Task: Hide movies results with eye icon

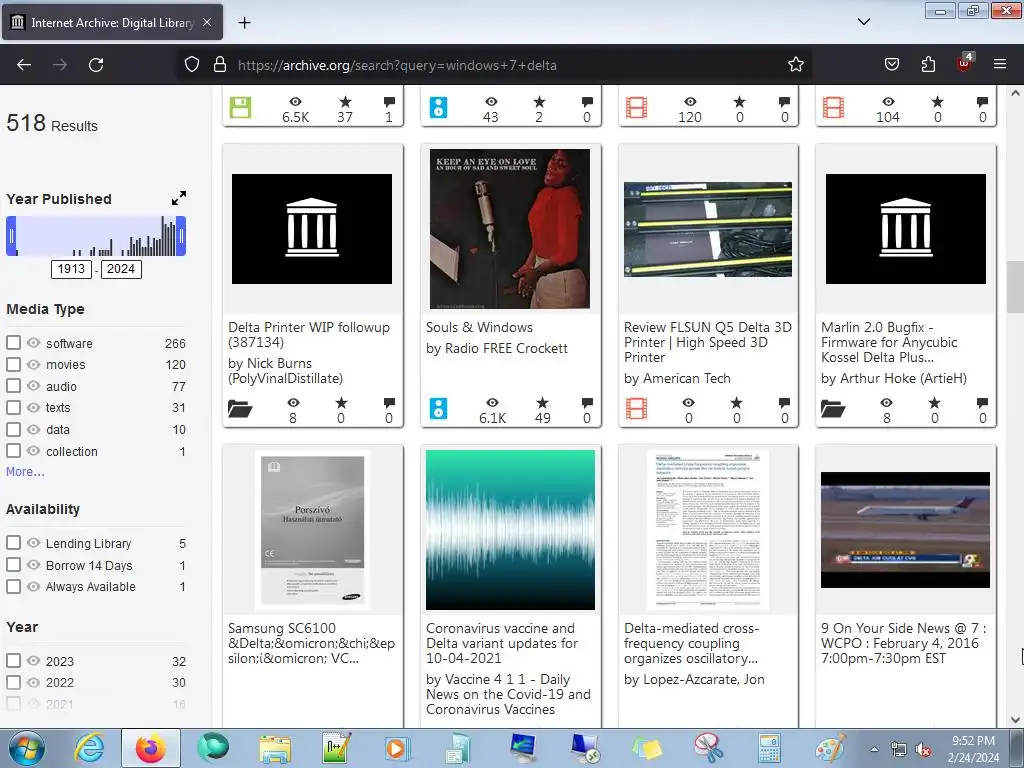Action: (33, 364)
